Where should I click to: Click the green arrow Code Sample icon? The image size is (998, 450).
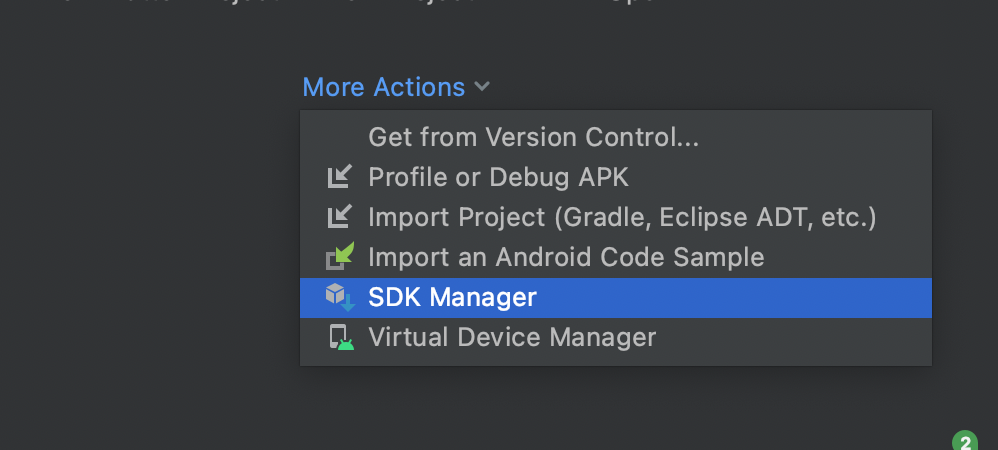point(340,257)
